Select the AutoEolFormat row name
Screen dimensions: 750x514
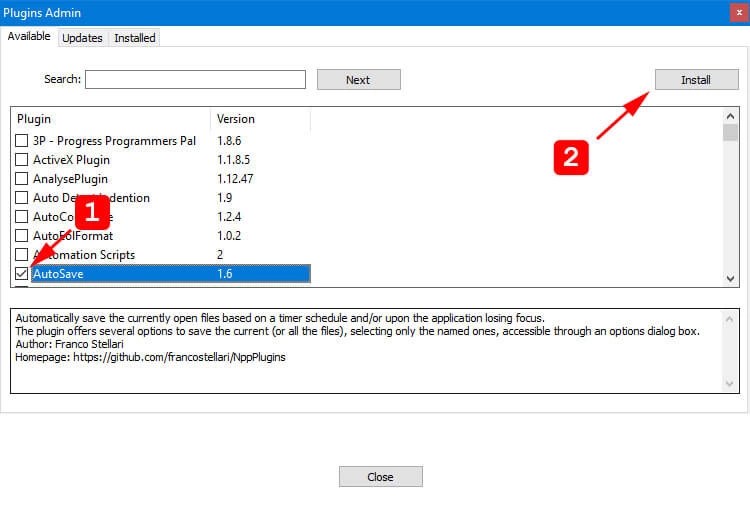coord(73,236)
